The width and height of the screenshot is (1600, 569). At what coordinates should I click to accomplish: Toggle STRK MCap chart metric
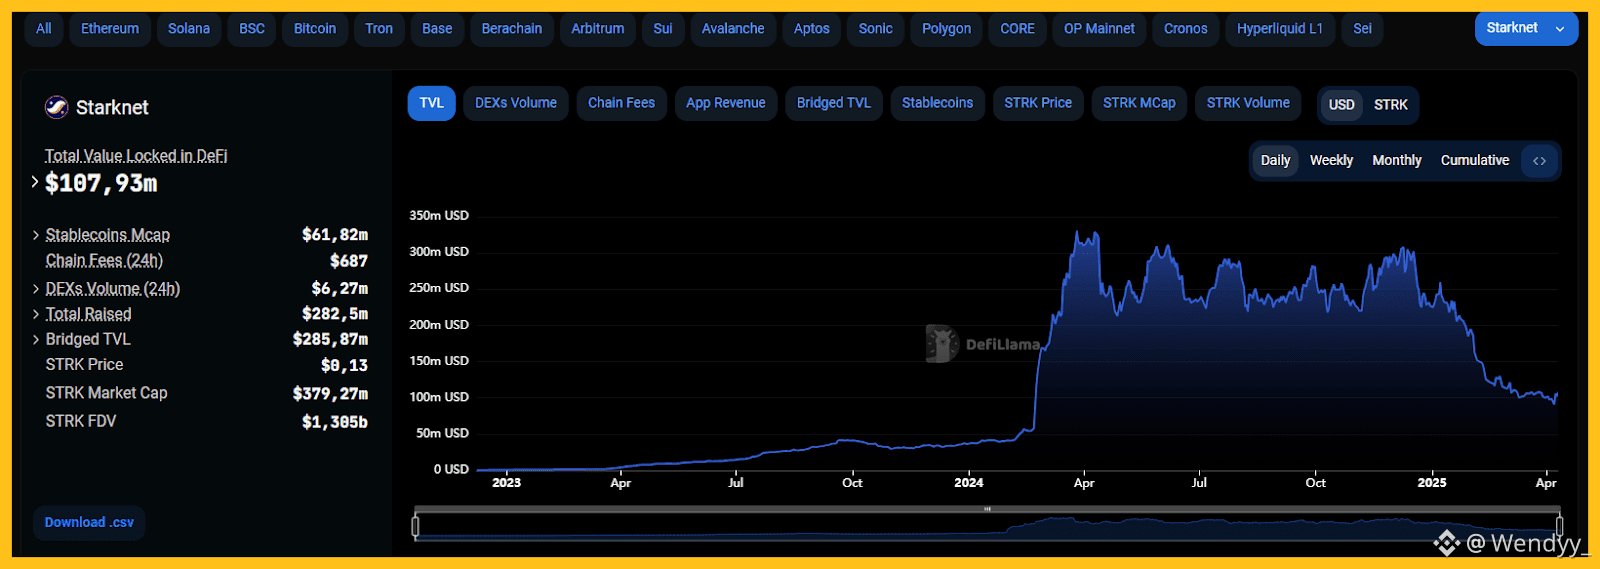(x=1139, y=103)
